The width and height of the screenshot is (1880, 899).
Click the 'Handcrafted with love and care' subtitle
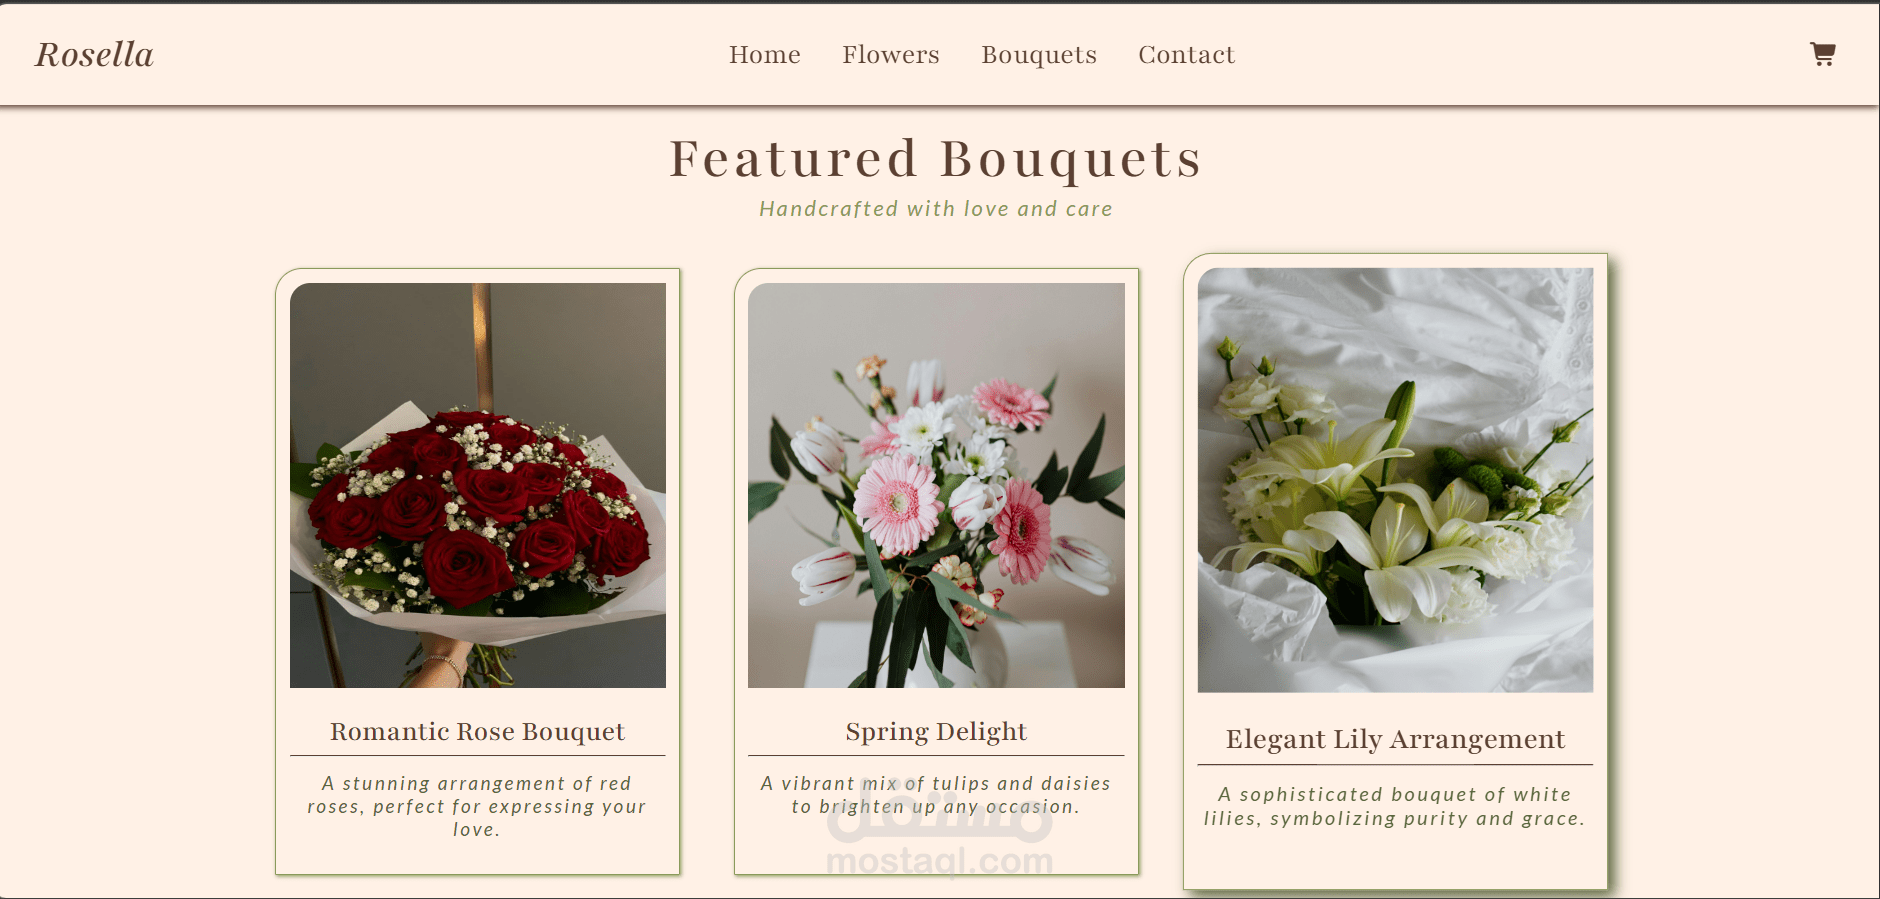pyautogui.click(x=936, y=209)
